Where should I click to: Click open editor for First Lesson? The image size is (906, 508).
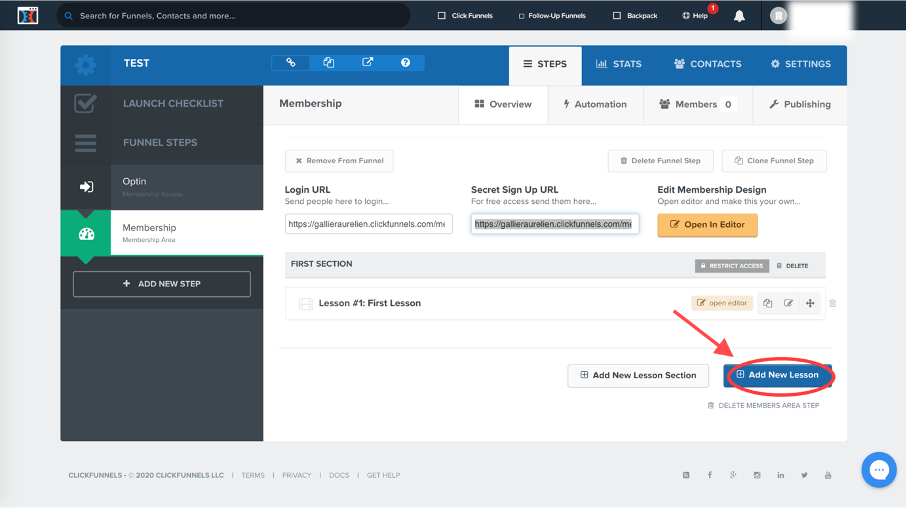[722, 303]
